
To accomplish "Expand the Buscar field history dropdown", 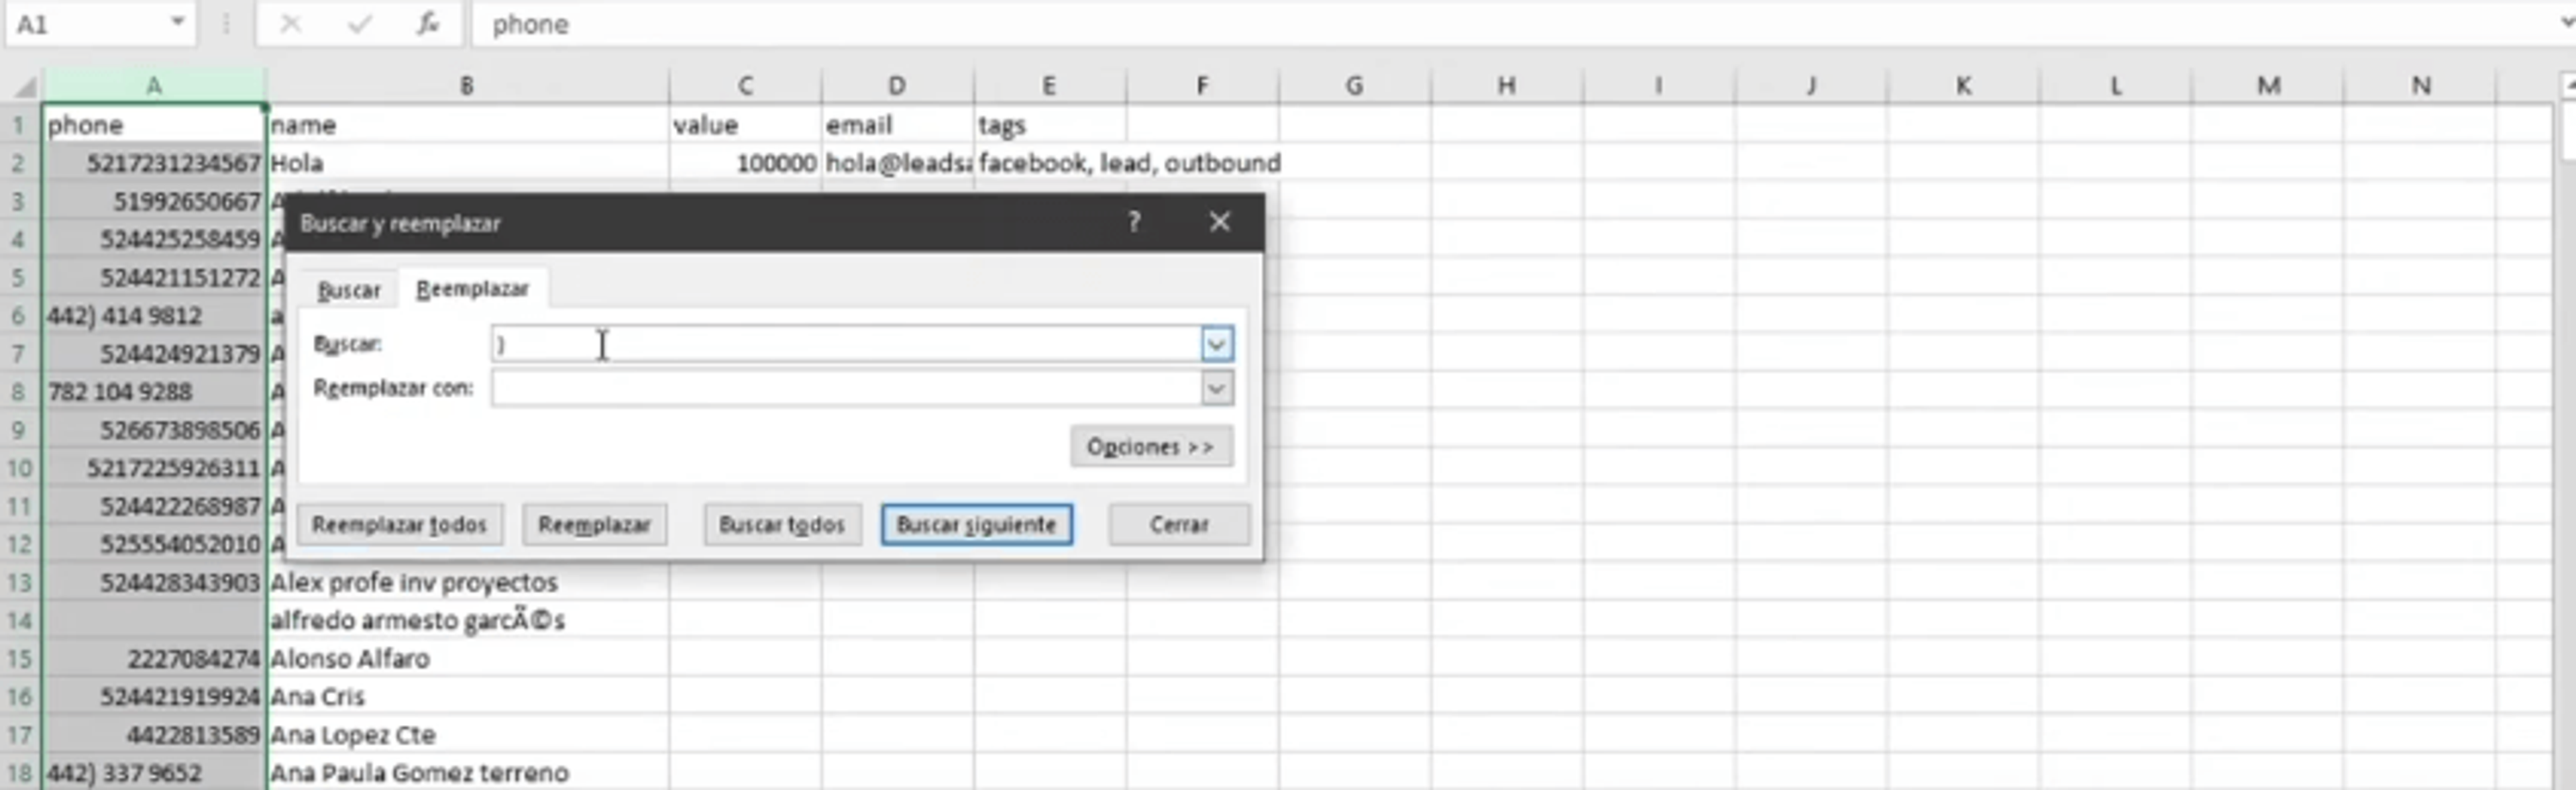I will [x=1216, y=345].
